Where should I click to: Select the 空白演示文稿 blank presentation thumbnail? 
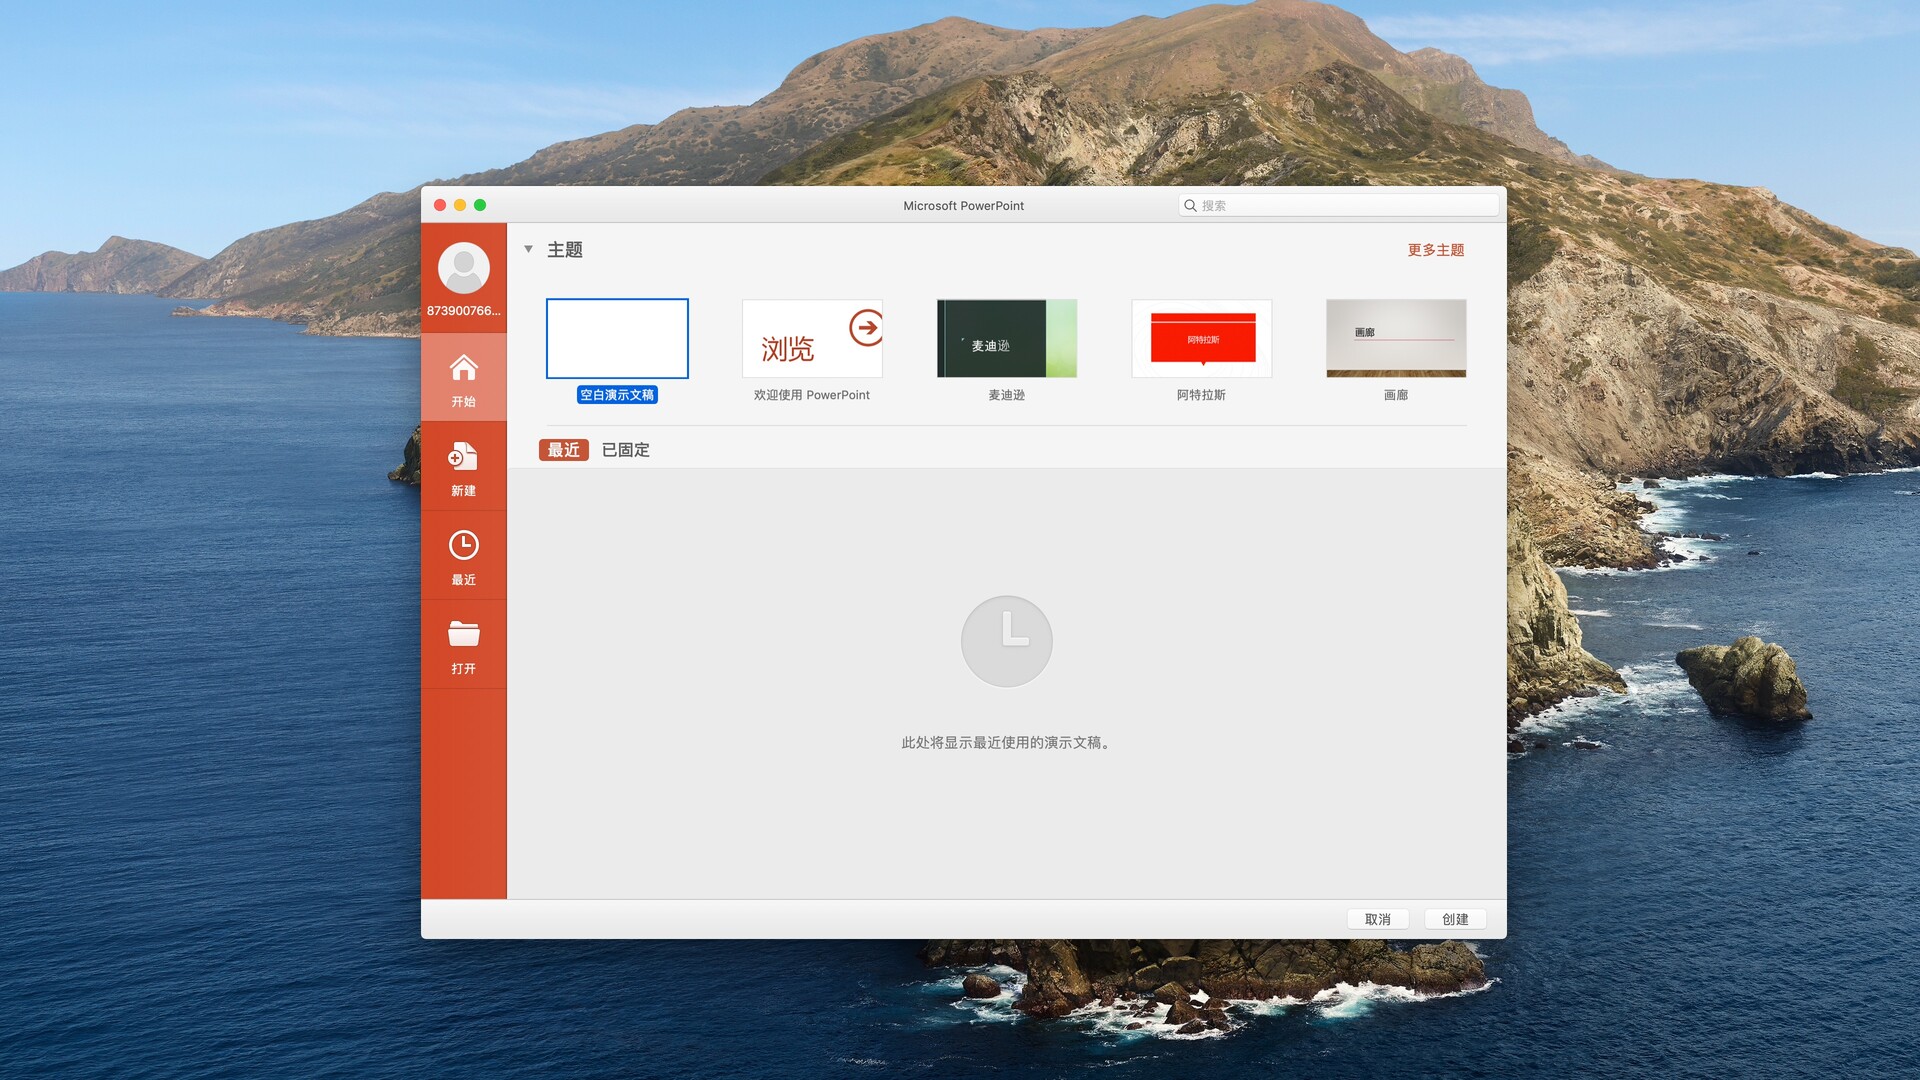(x=617, y=339)
